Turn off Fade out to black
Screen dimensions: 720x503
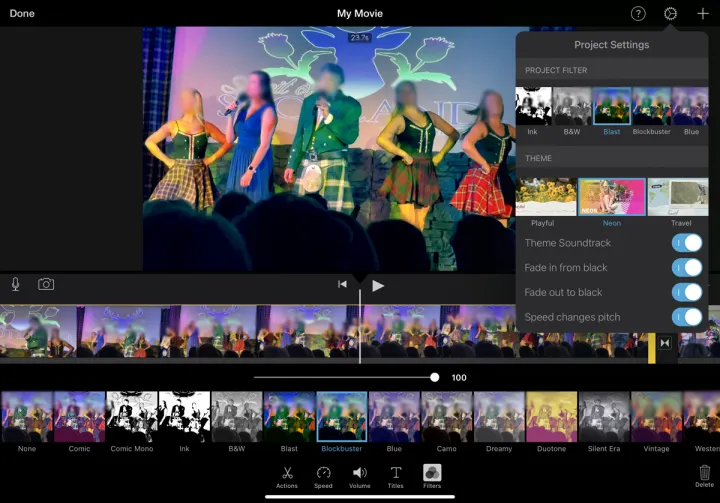coord(686,292)
